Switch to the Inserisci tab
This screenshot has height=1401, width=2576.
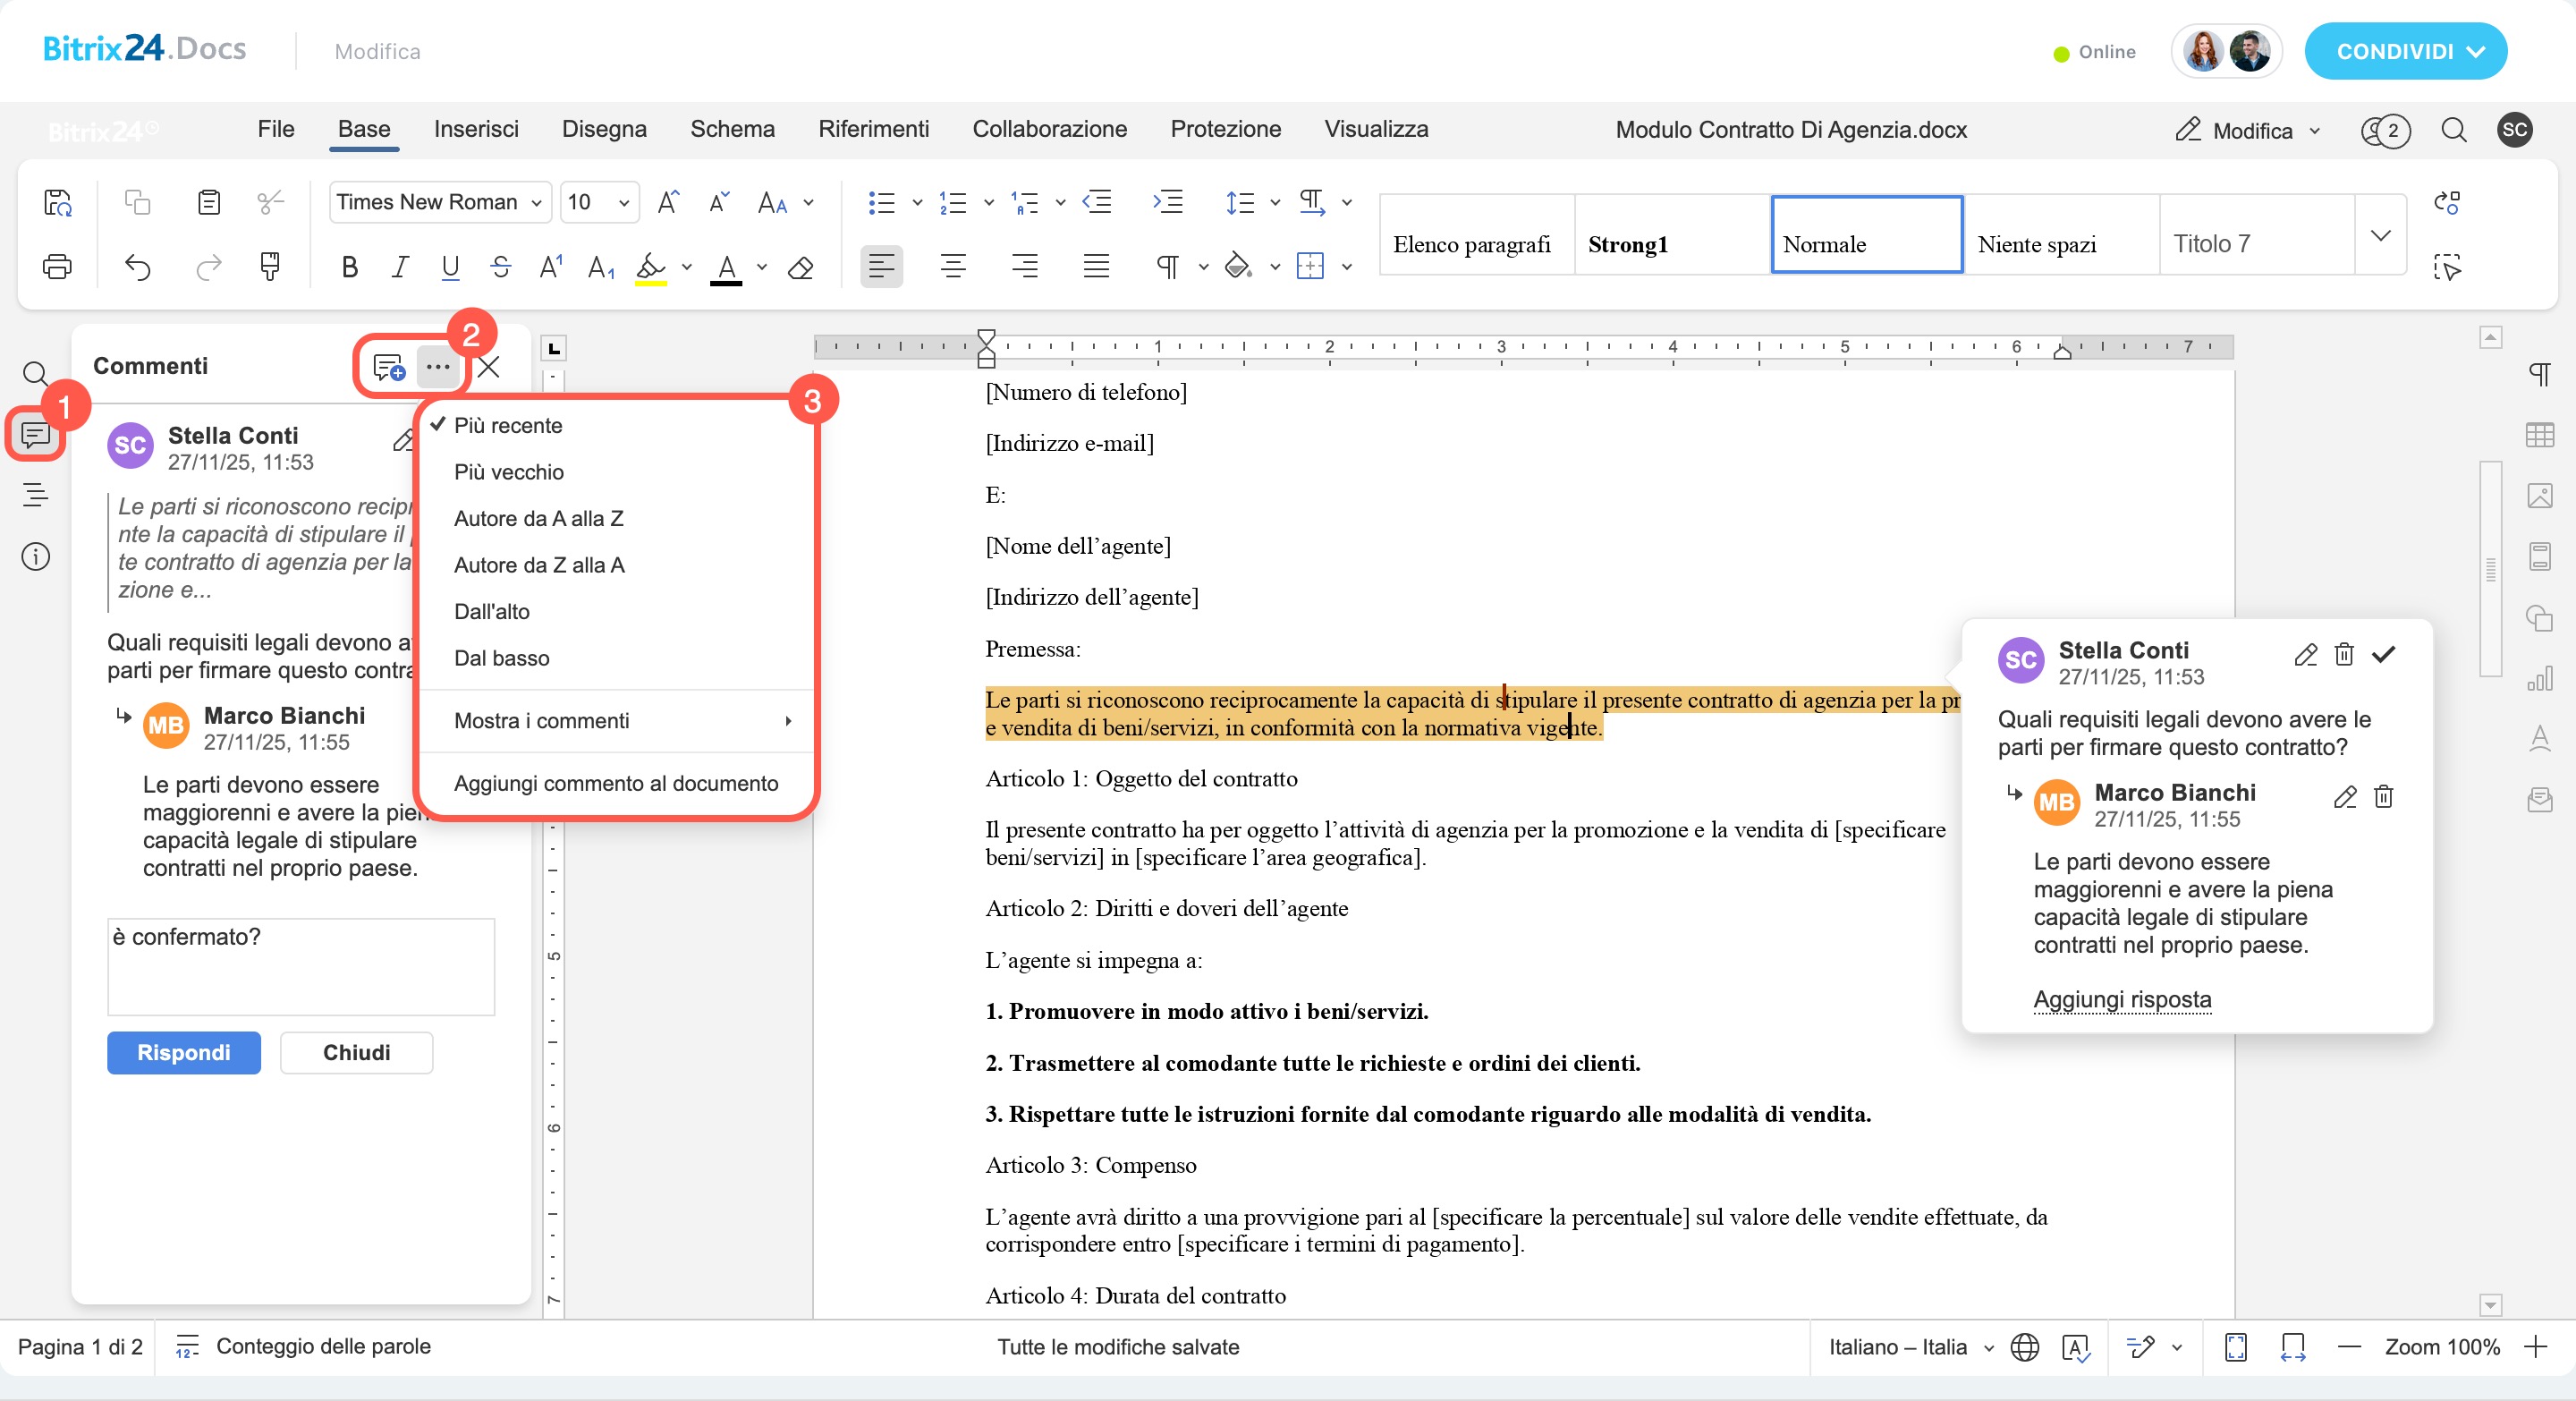(476, 129)
